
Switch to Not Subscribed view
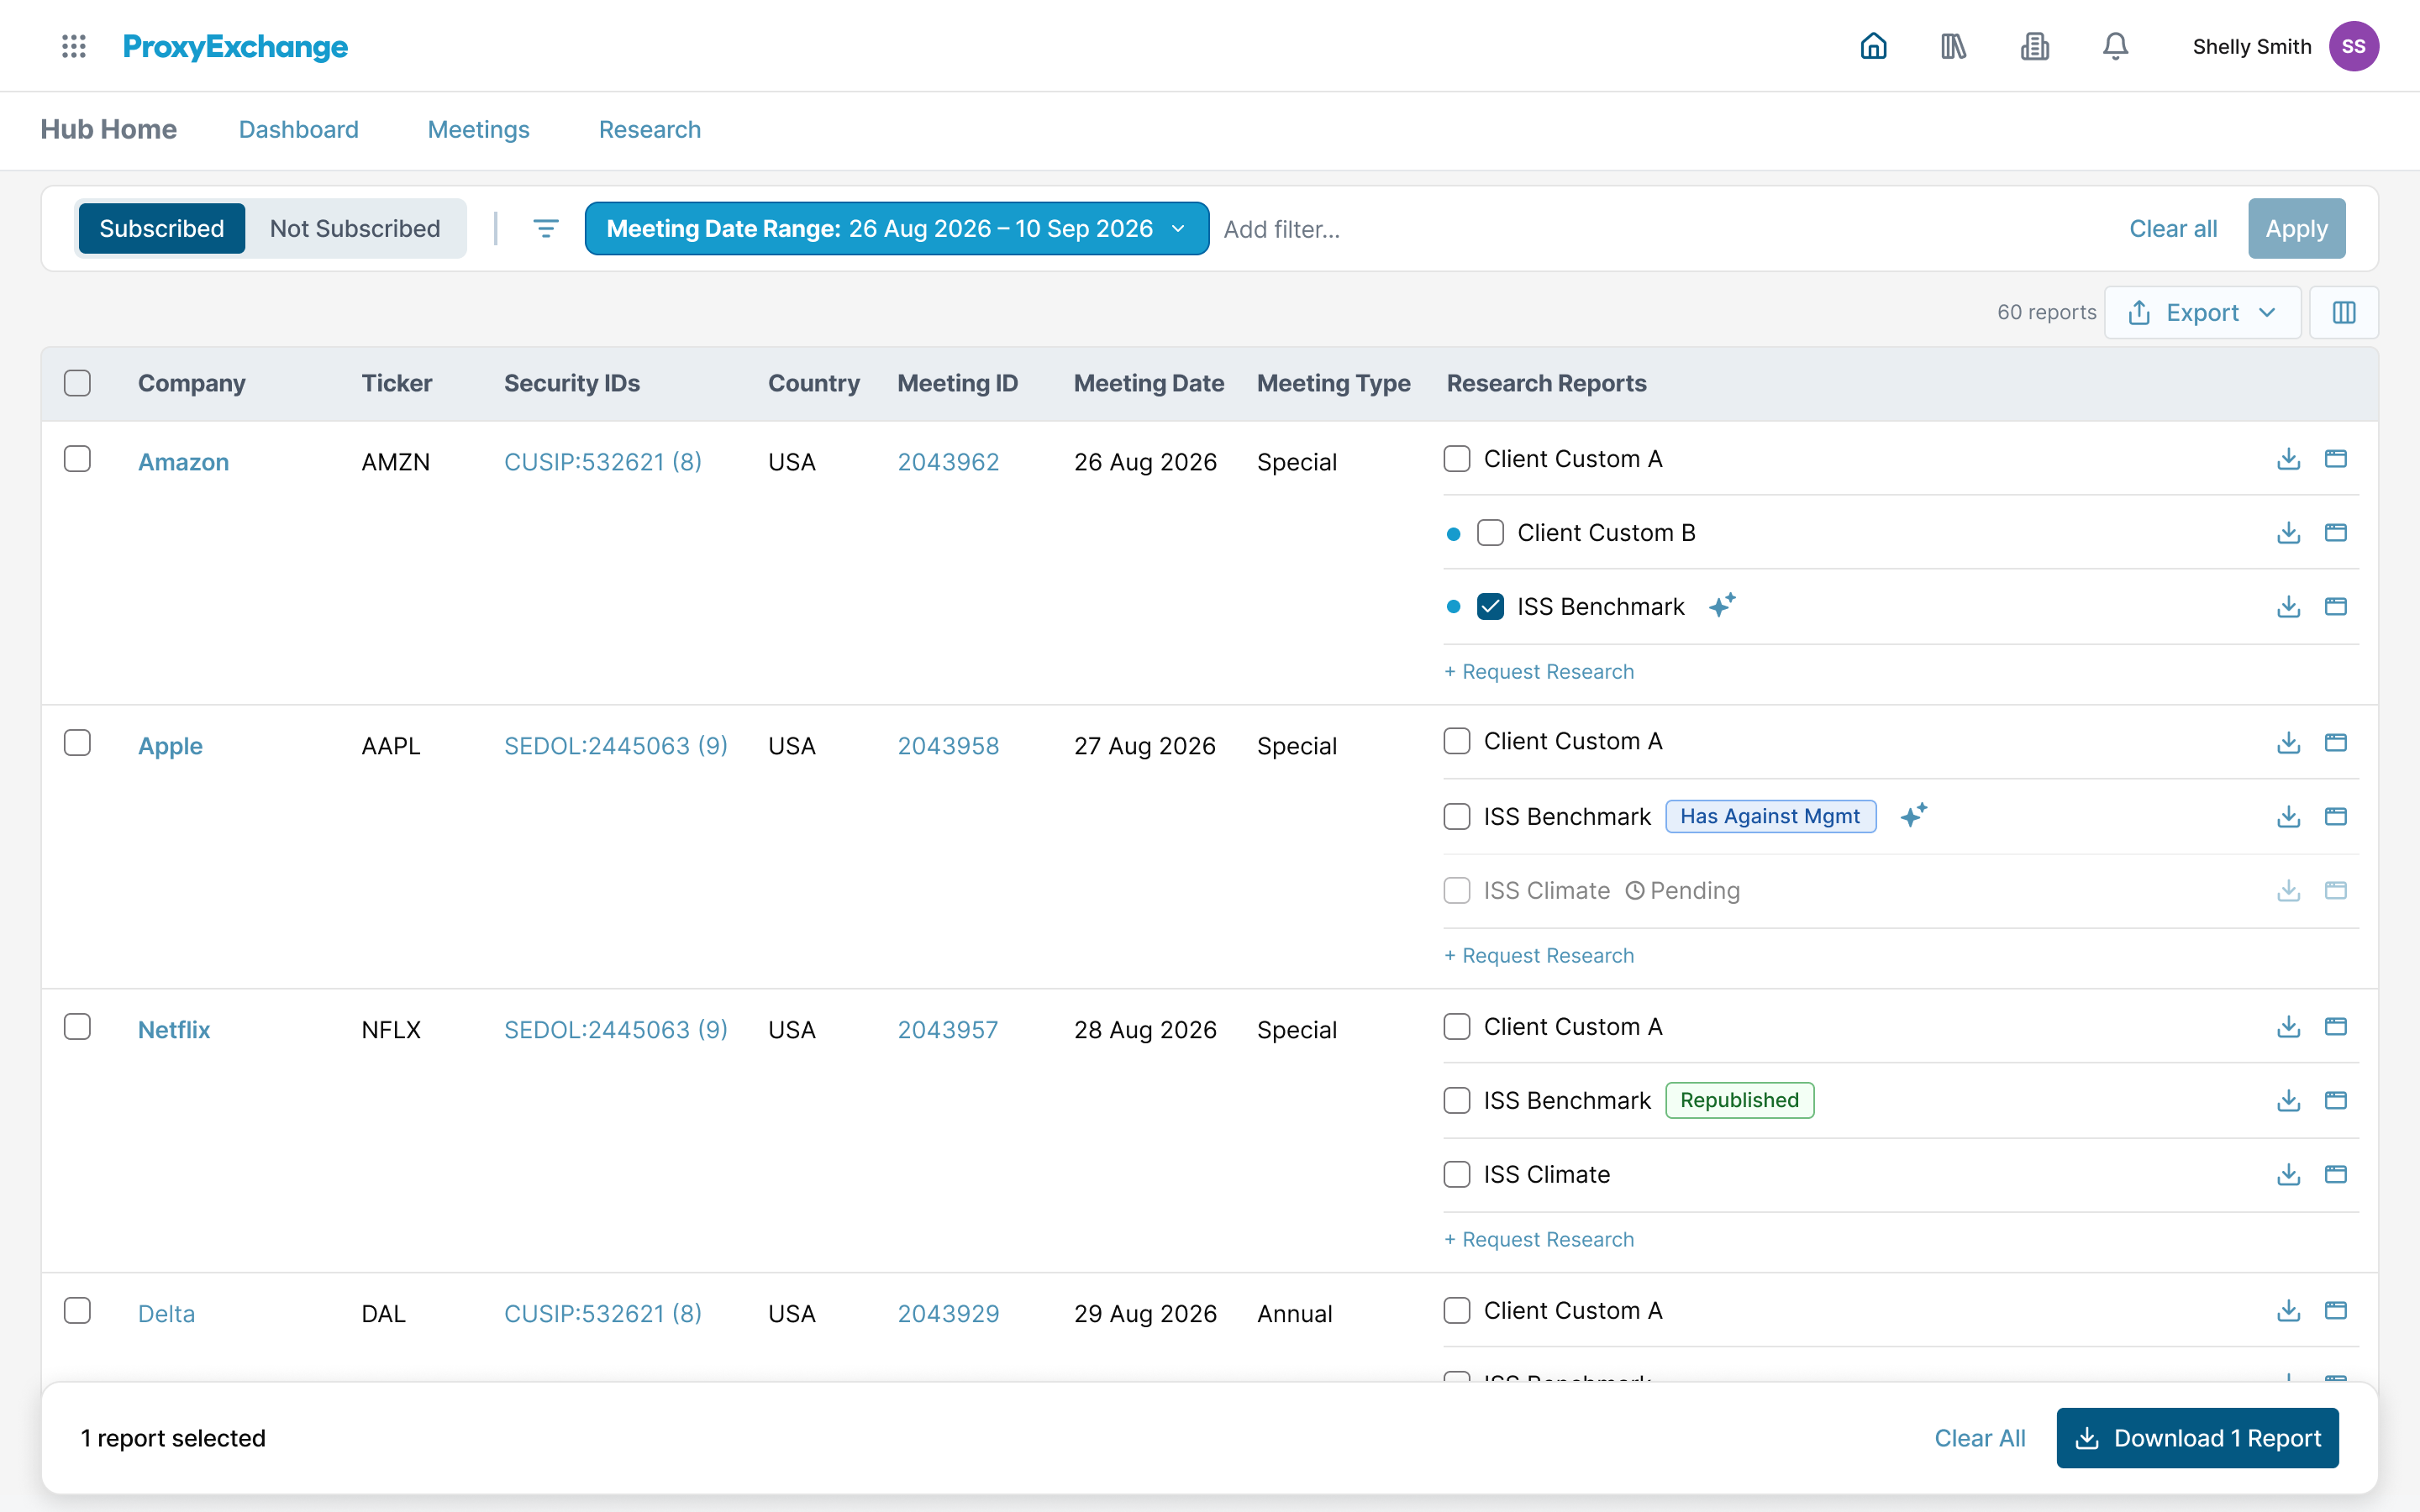tap(355, 229)
